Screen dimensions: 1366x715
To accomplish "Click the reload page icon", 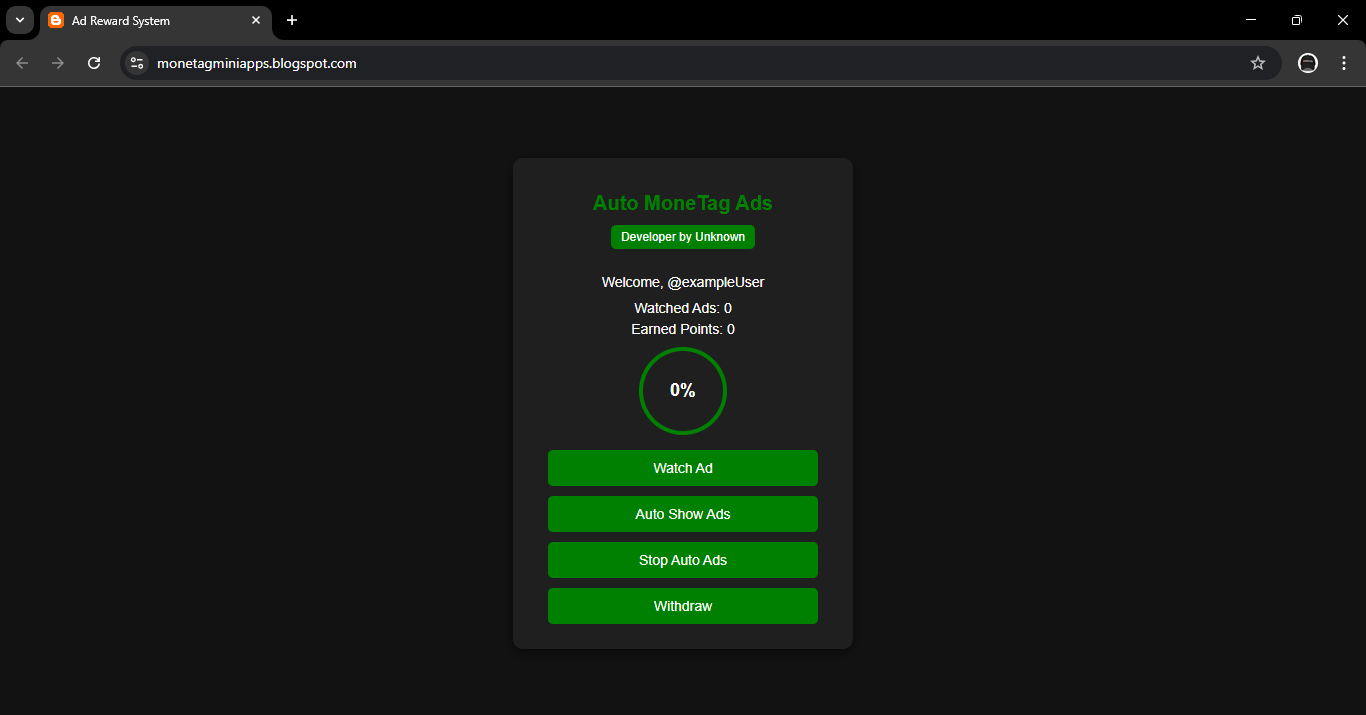I will point(93,62).
